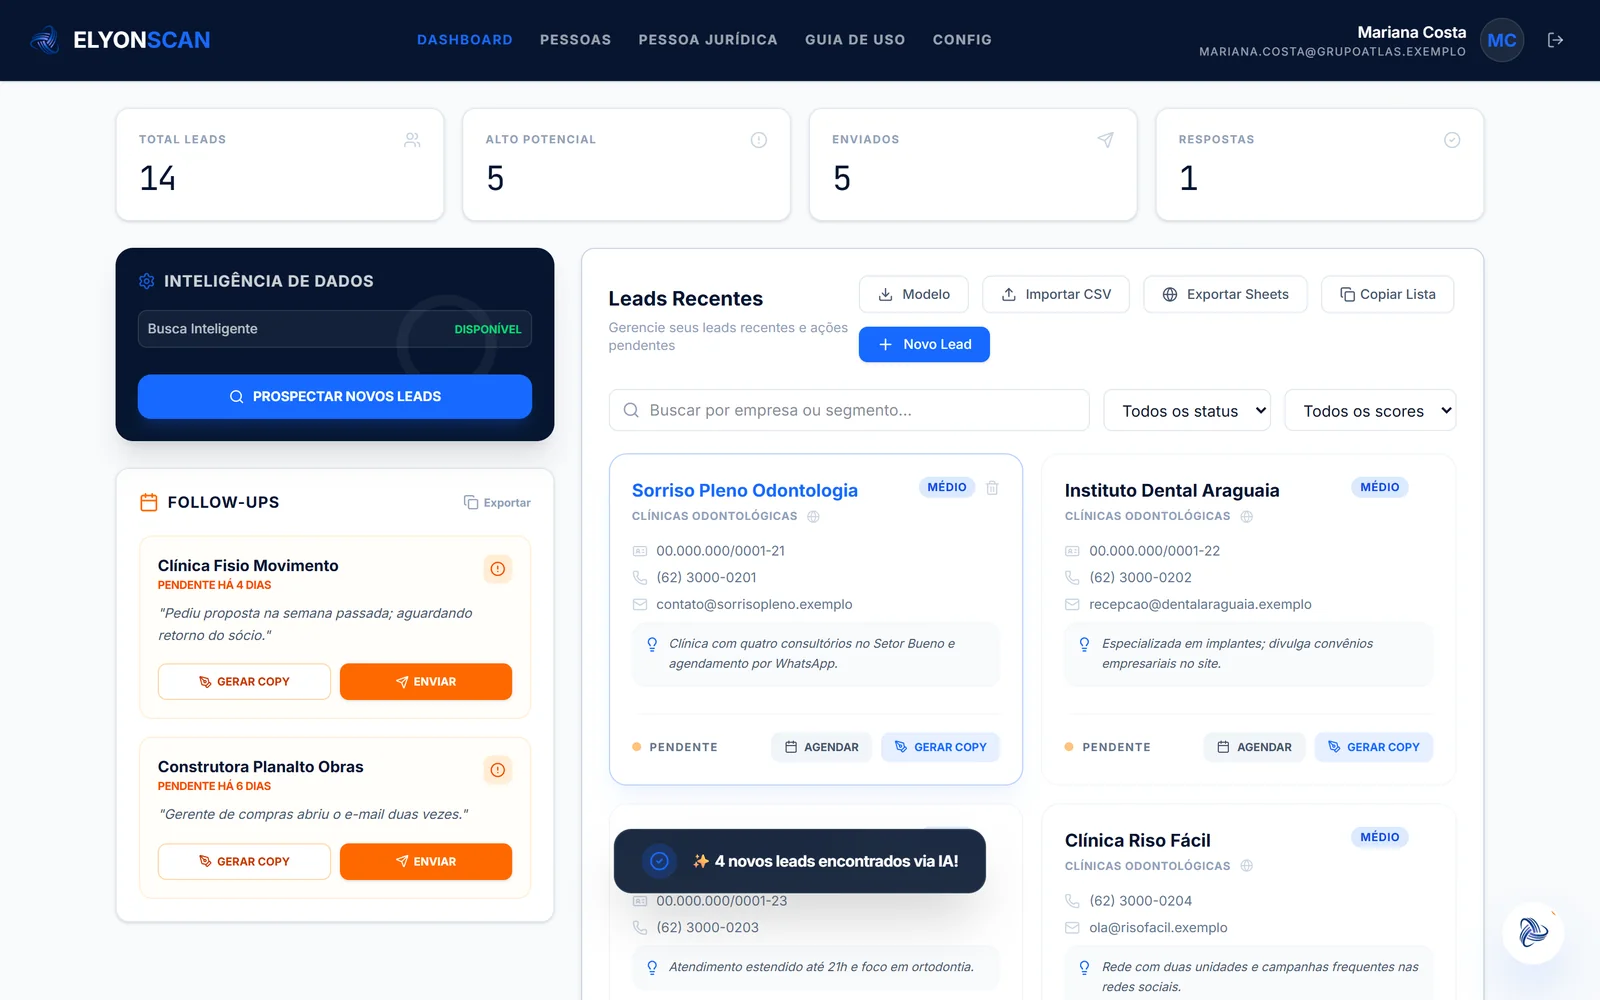Viewport: 1600px width, 1000px height.
Task: Click globe icon beside Clínica Riso Fácil segment
Action: click(x=1246, y=866)
